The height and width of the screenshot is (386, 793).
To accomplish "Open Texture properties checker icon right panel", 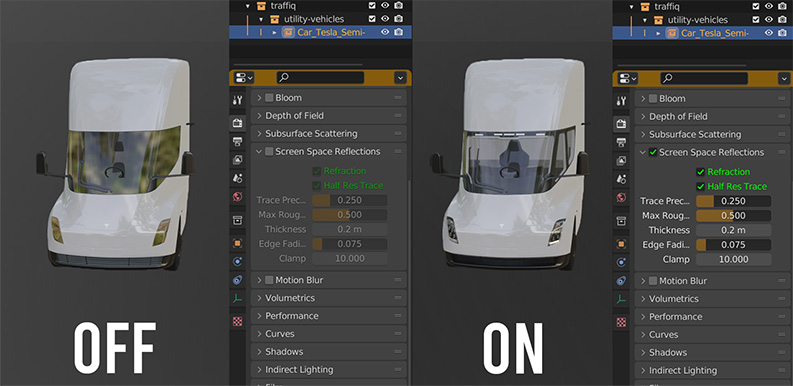I will 621,322.
